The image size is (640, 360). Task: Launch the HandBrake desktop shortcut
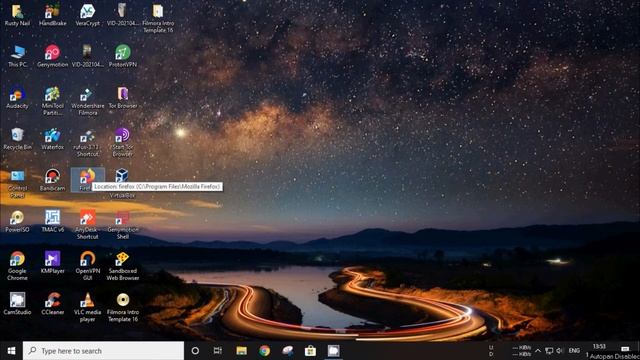(52, 15)
